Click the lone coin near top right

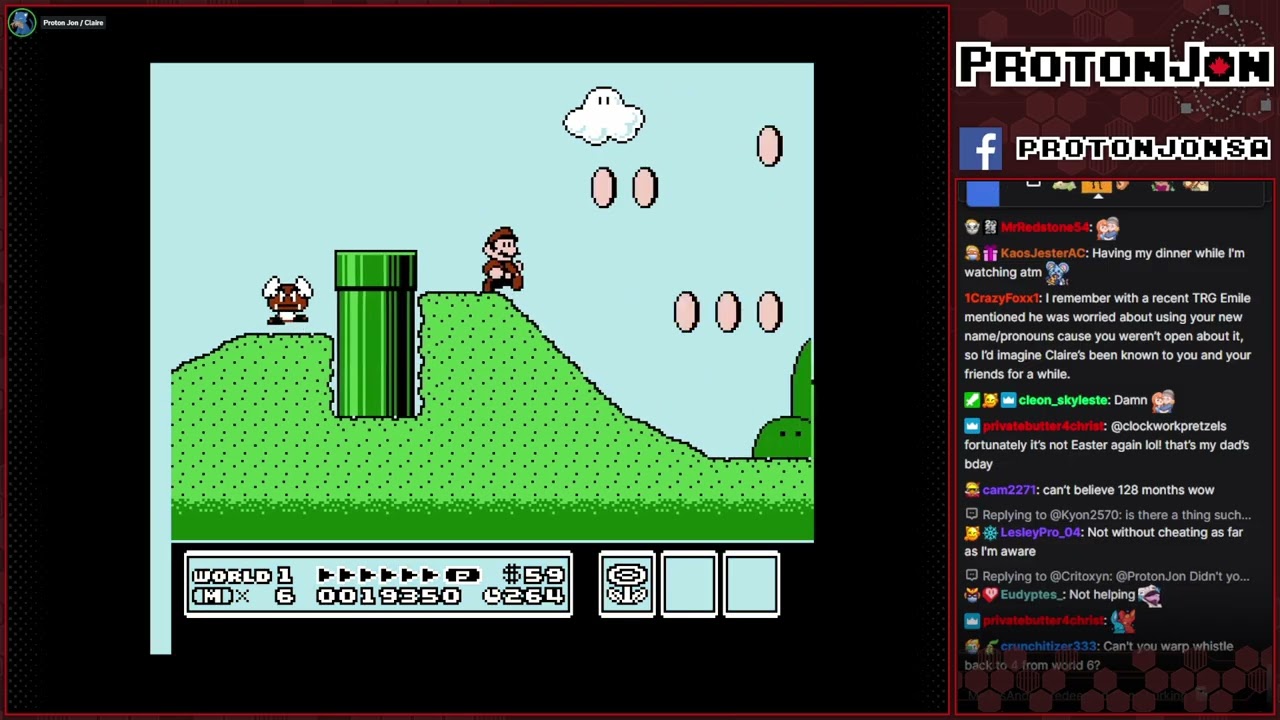[769, 146]
